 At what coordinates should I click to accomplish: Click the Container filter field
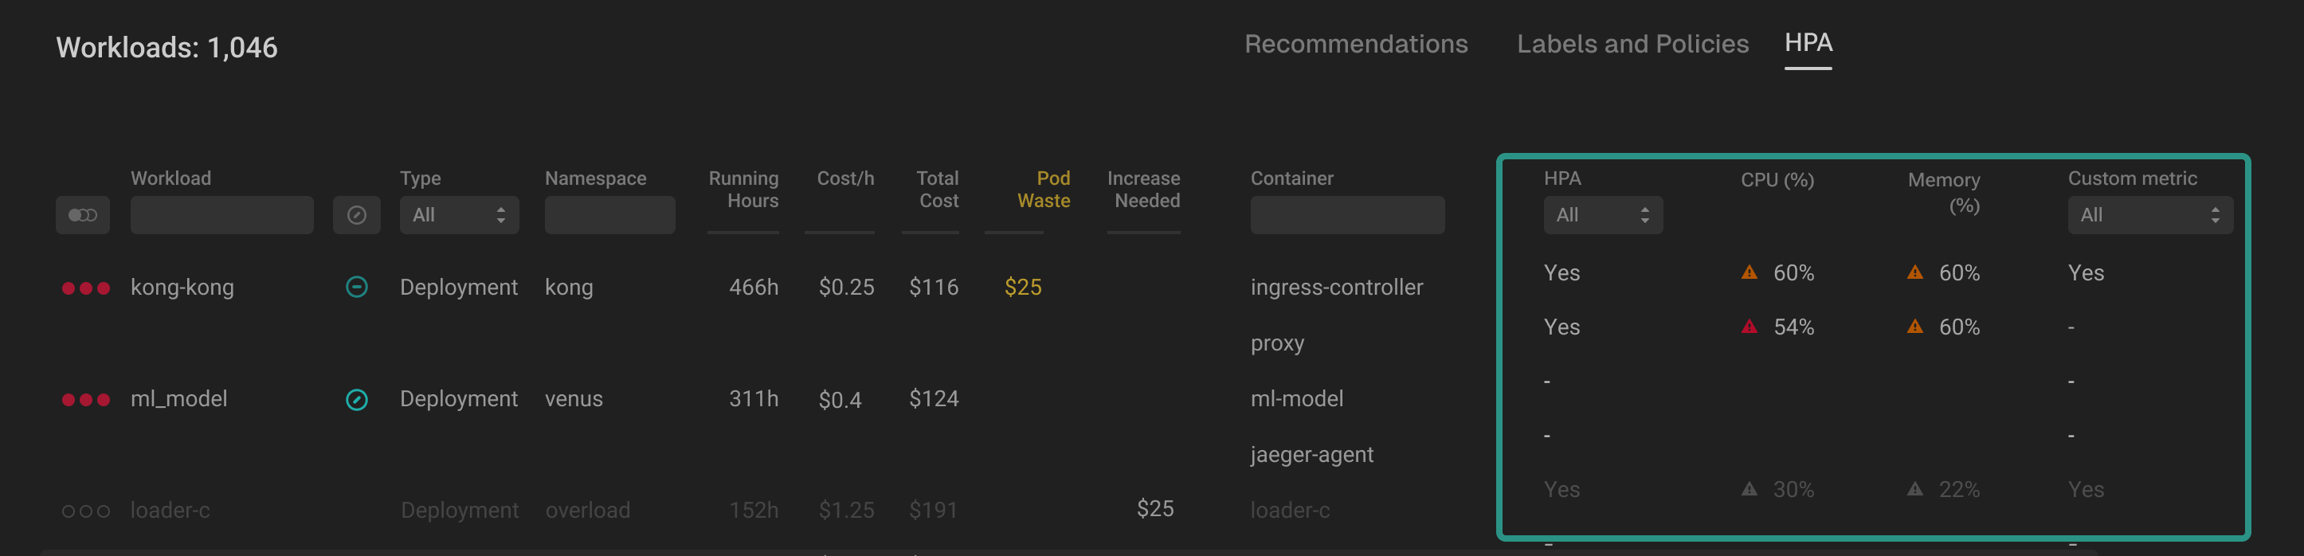pyautogui.click(x=1347, y=215)
